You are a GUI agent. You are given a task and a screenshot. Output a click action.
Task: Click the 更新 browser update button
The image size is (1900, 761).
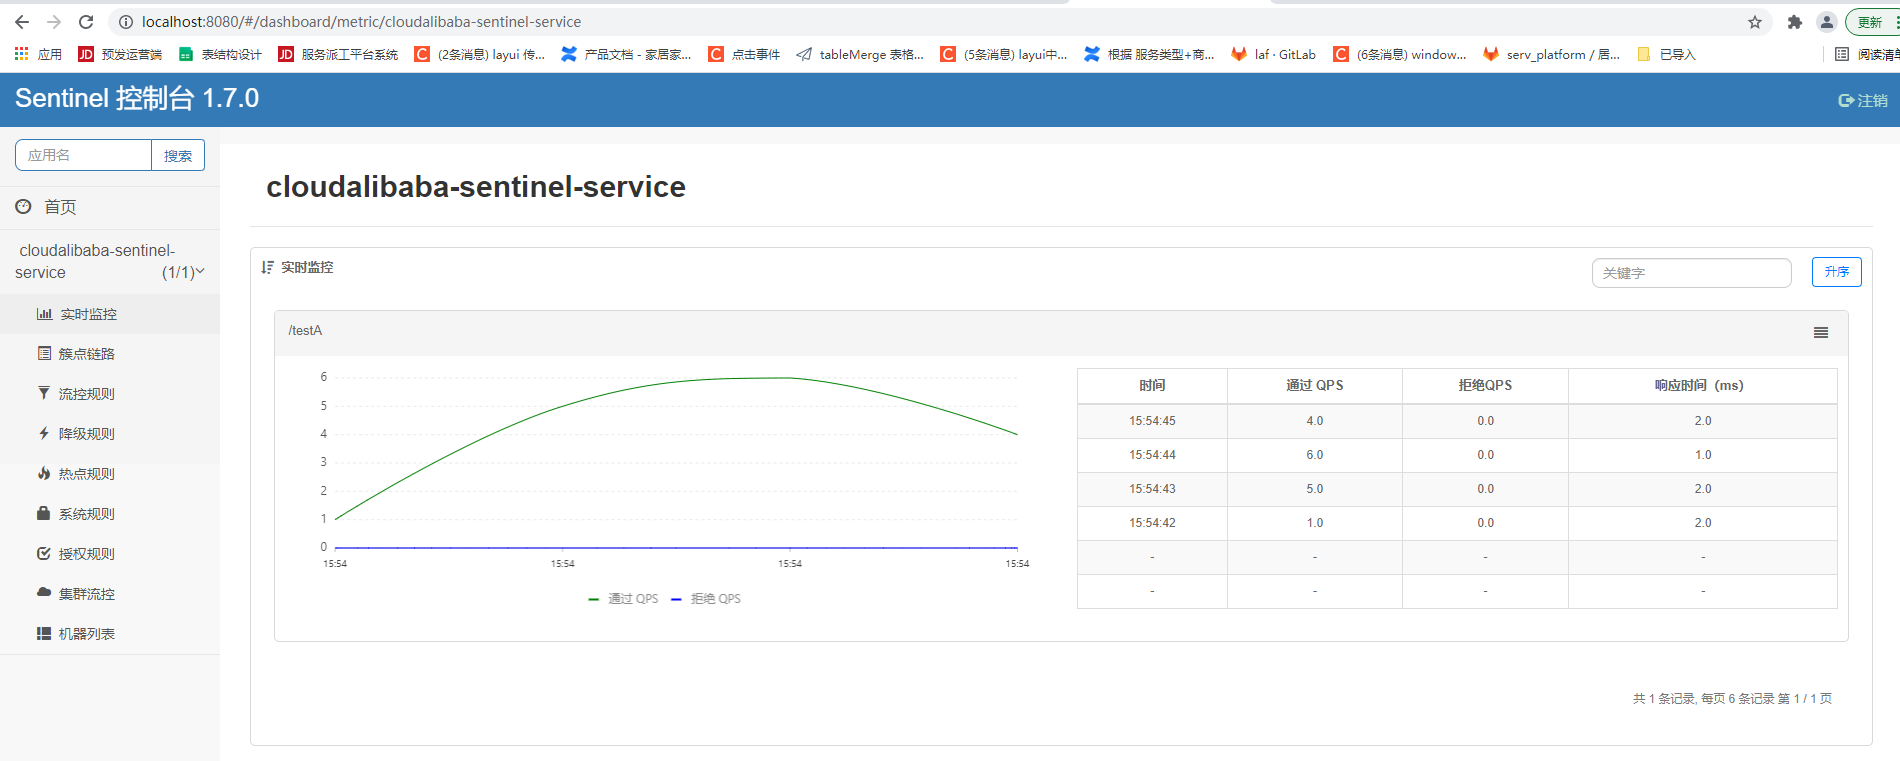pyautogui.click(x=1871, y=22)
